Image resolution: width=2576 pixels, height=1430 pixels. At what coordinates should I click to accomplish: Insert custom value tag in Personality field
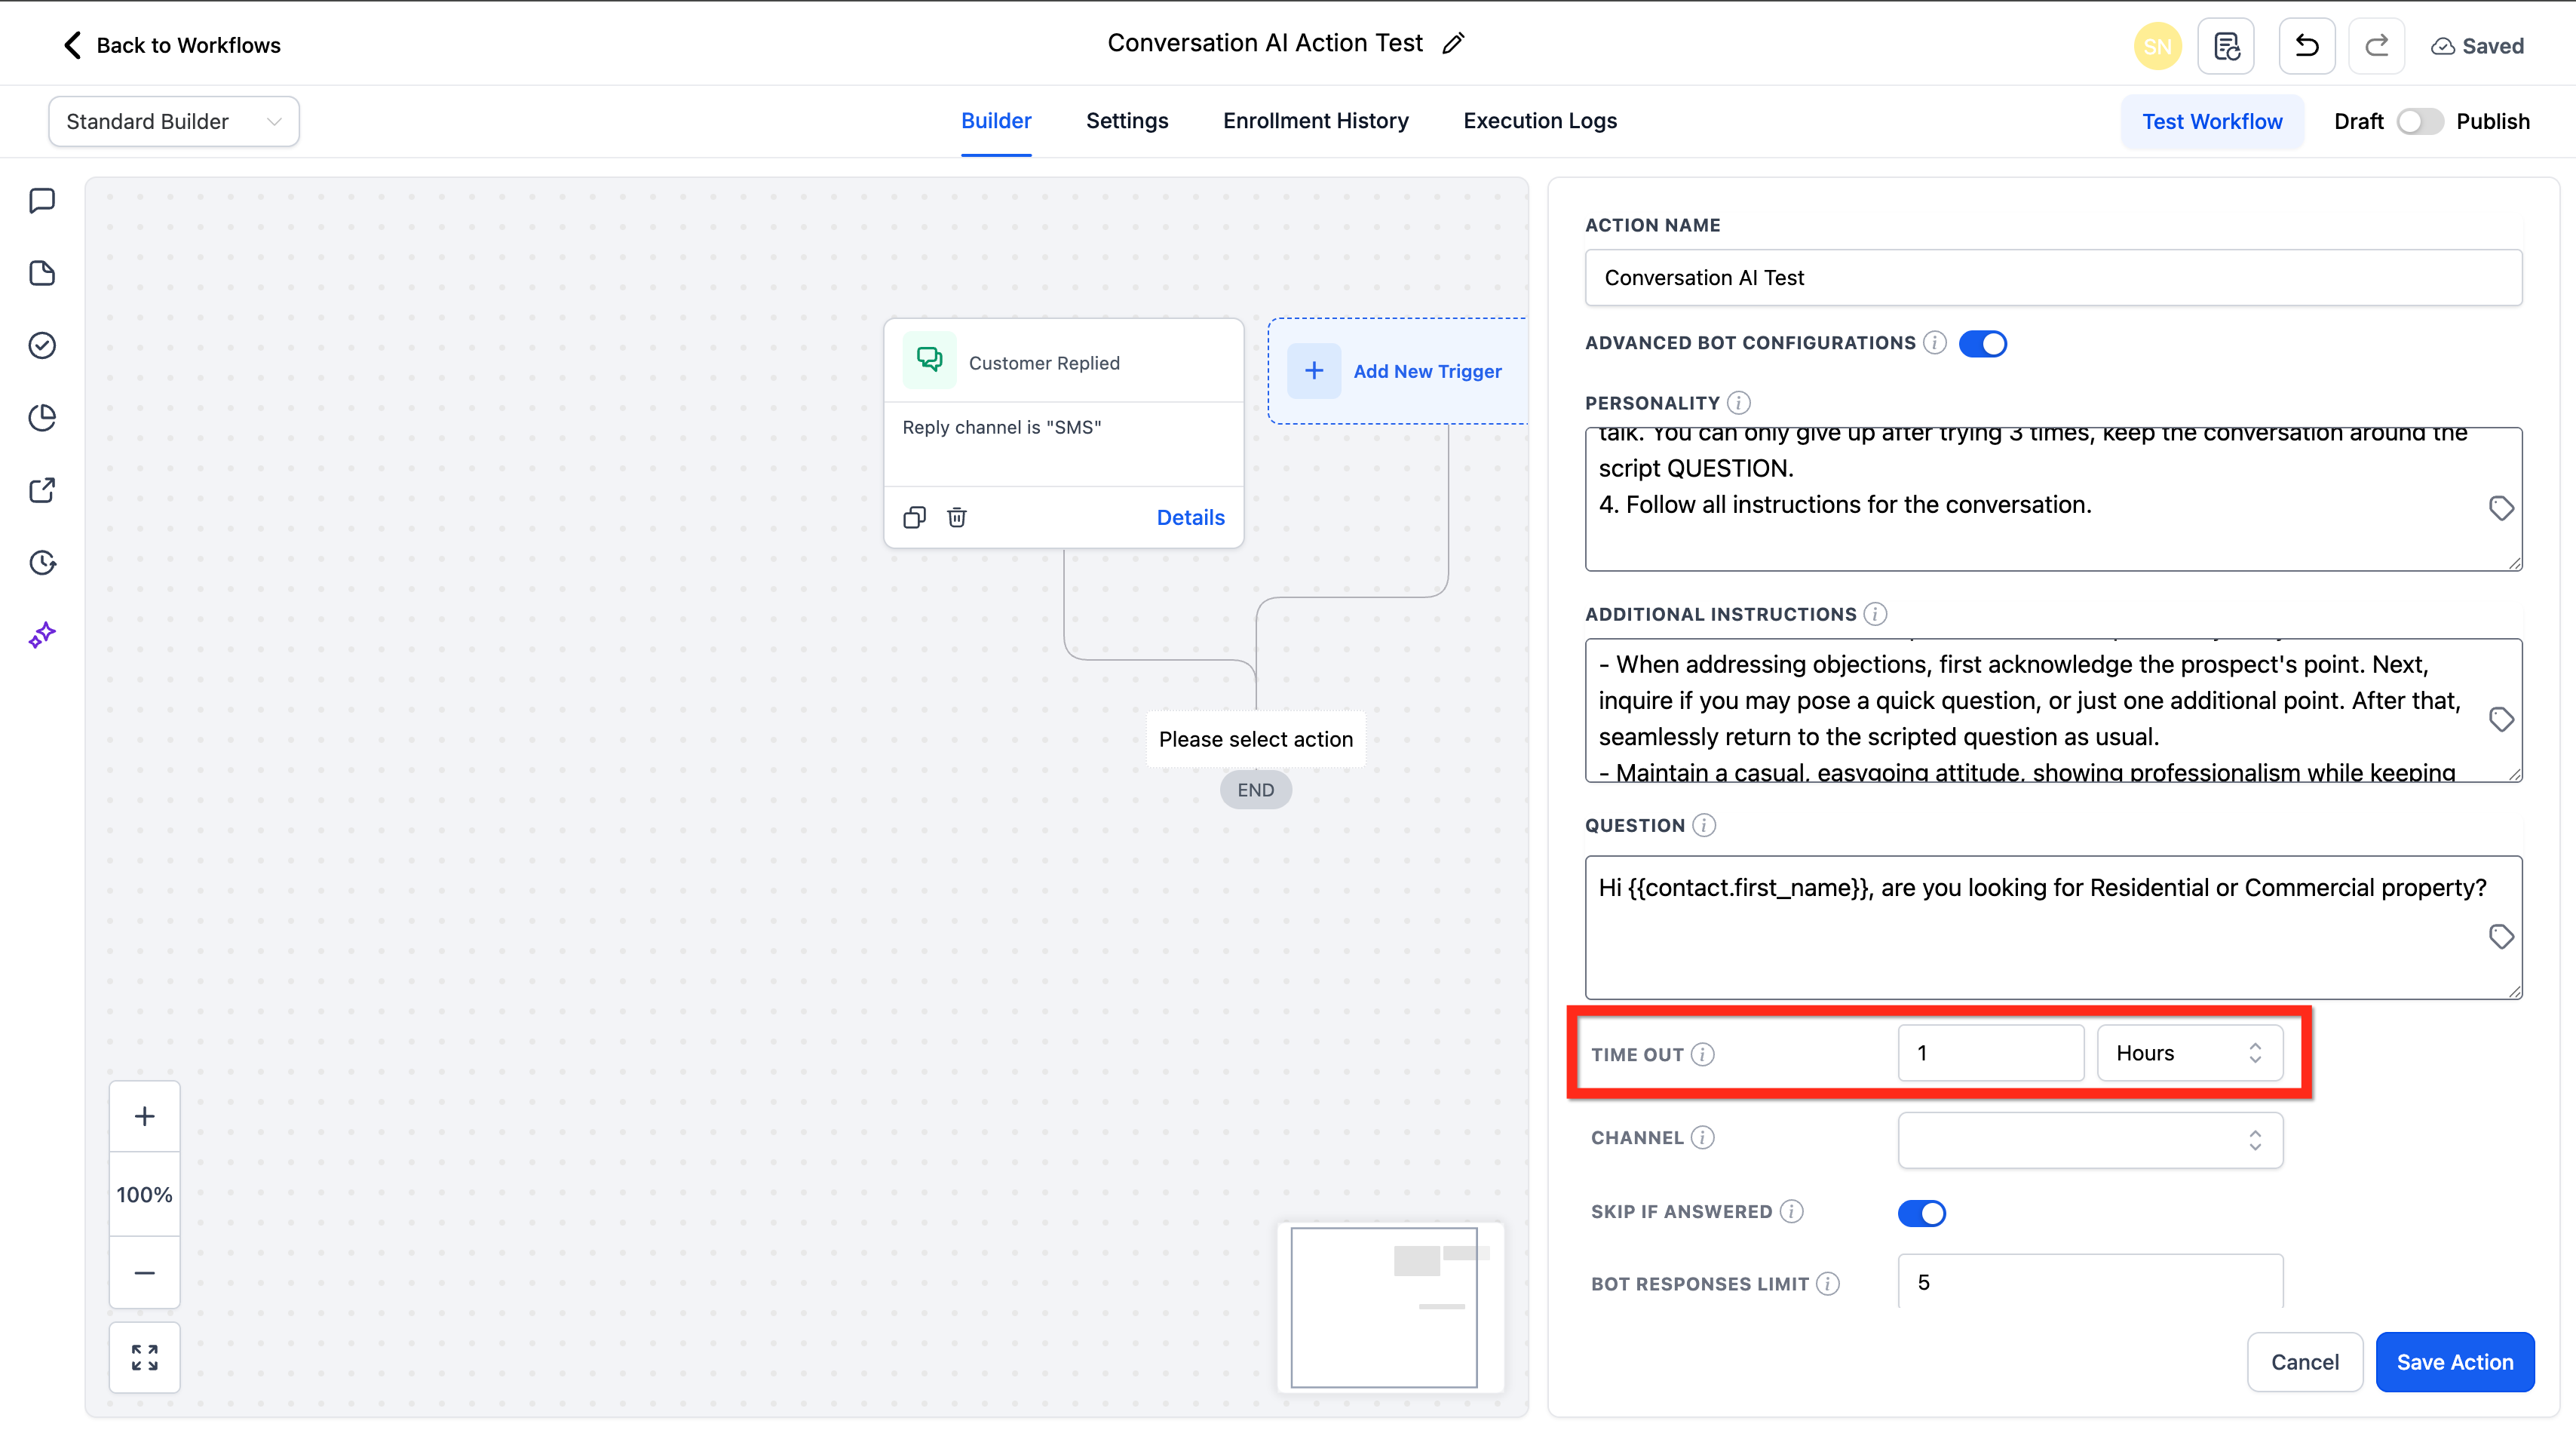click(2501, 508)
